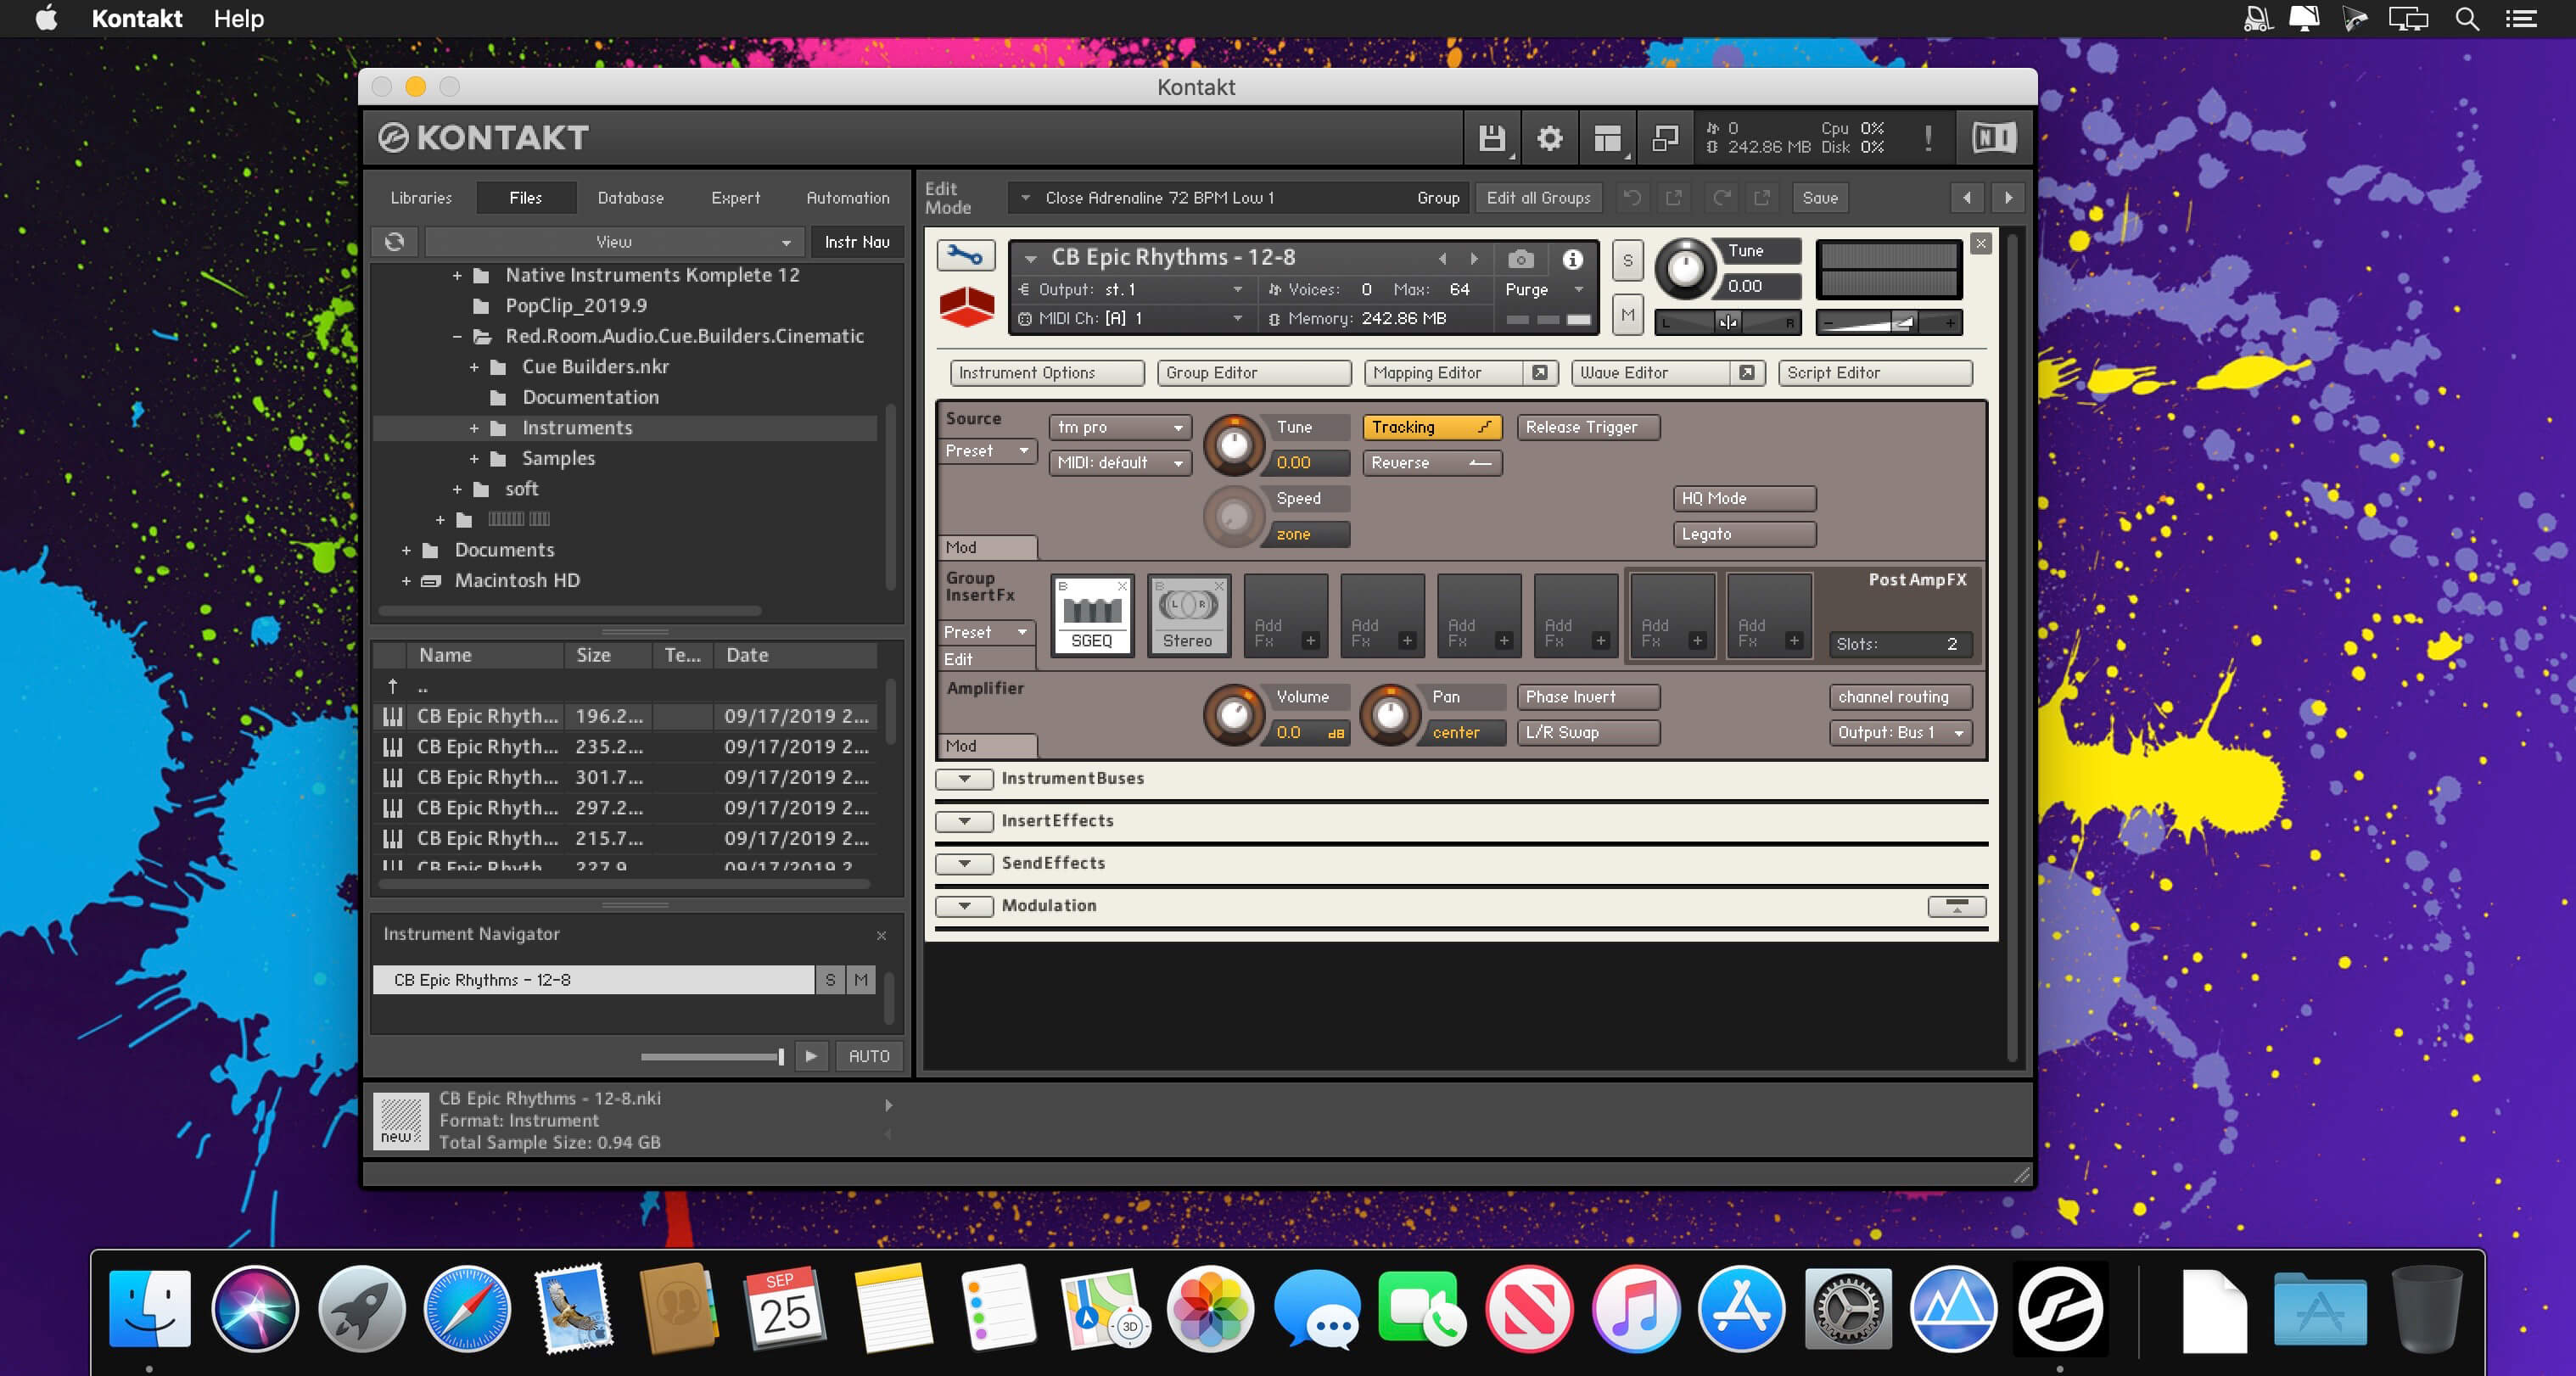2576x1376 pixels.
Task: Play the selected file preview
Action: tap(811, 1056)
